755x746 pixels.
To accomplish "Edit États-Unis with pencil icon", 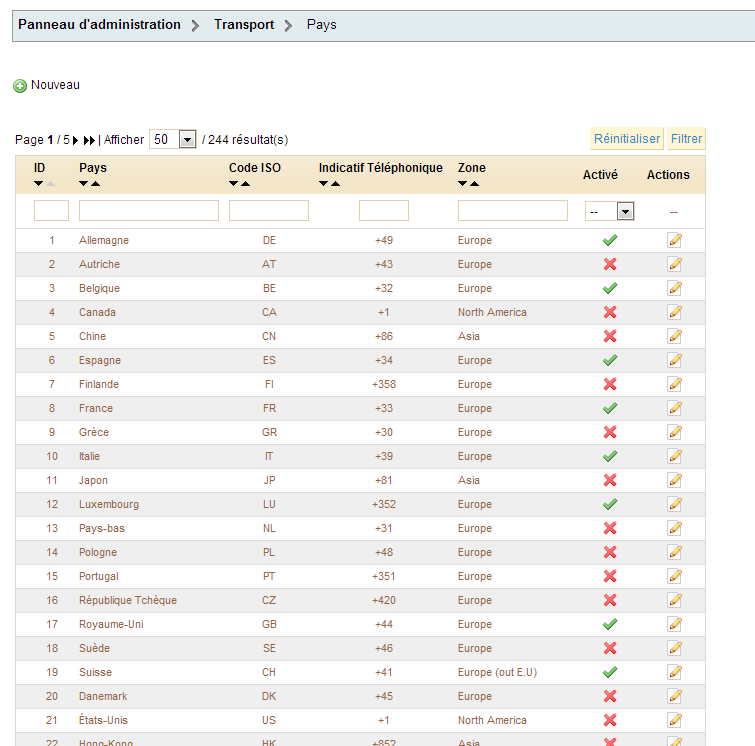I will coord(675,720).
